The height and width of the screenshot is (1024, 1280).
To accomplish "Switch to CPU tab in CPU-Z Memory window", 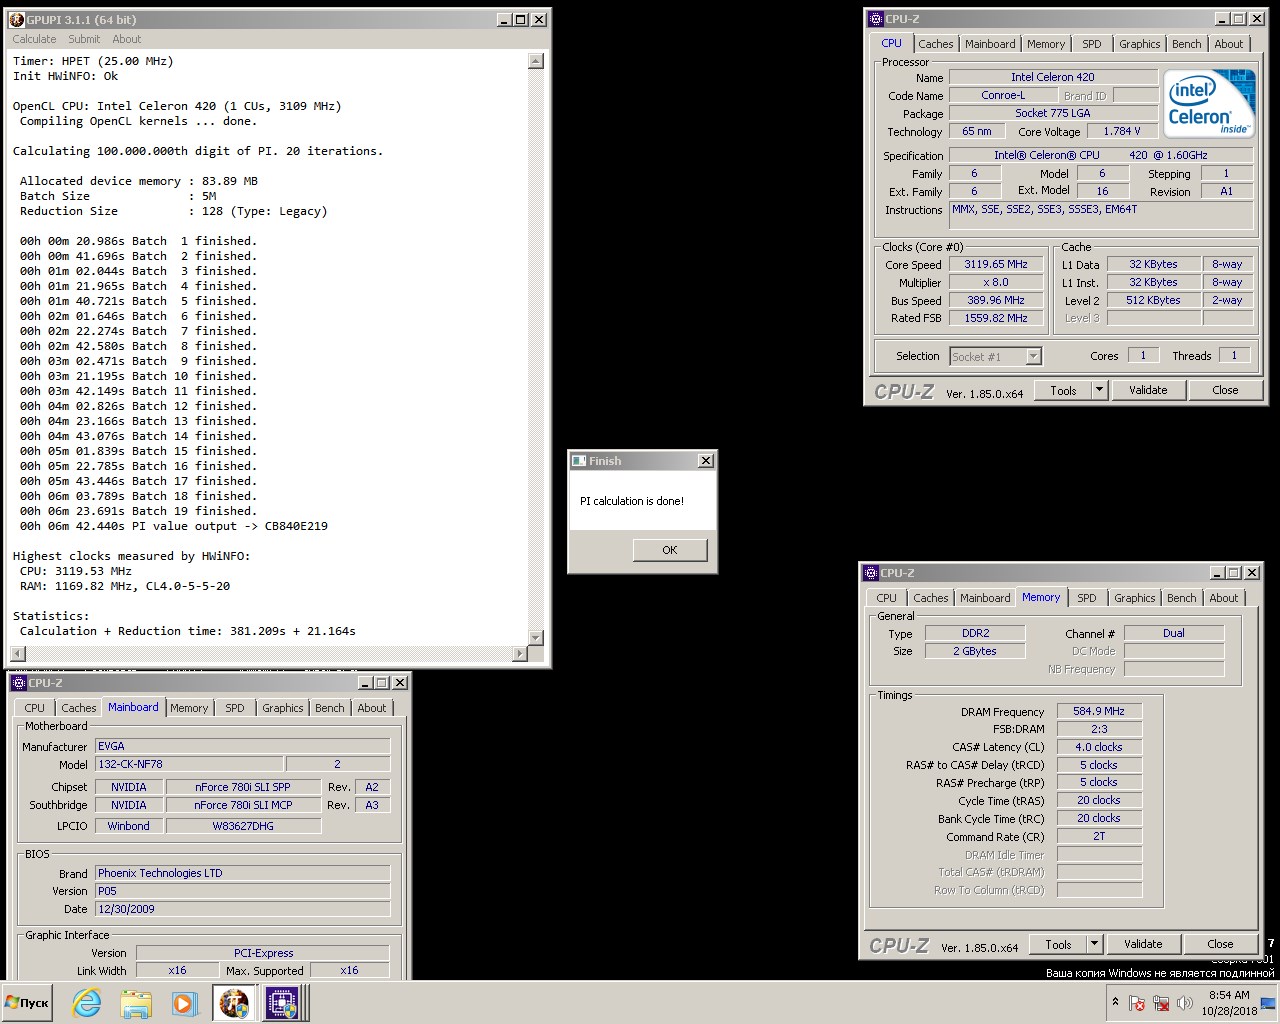I will point(887,598).
